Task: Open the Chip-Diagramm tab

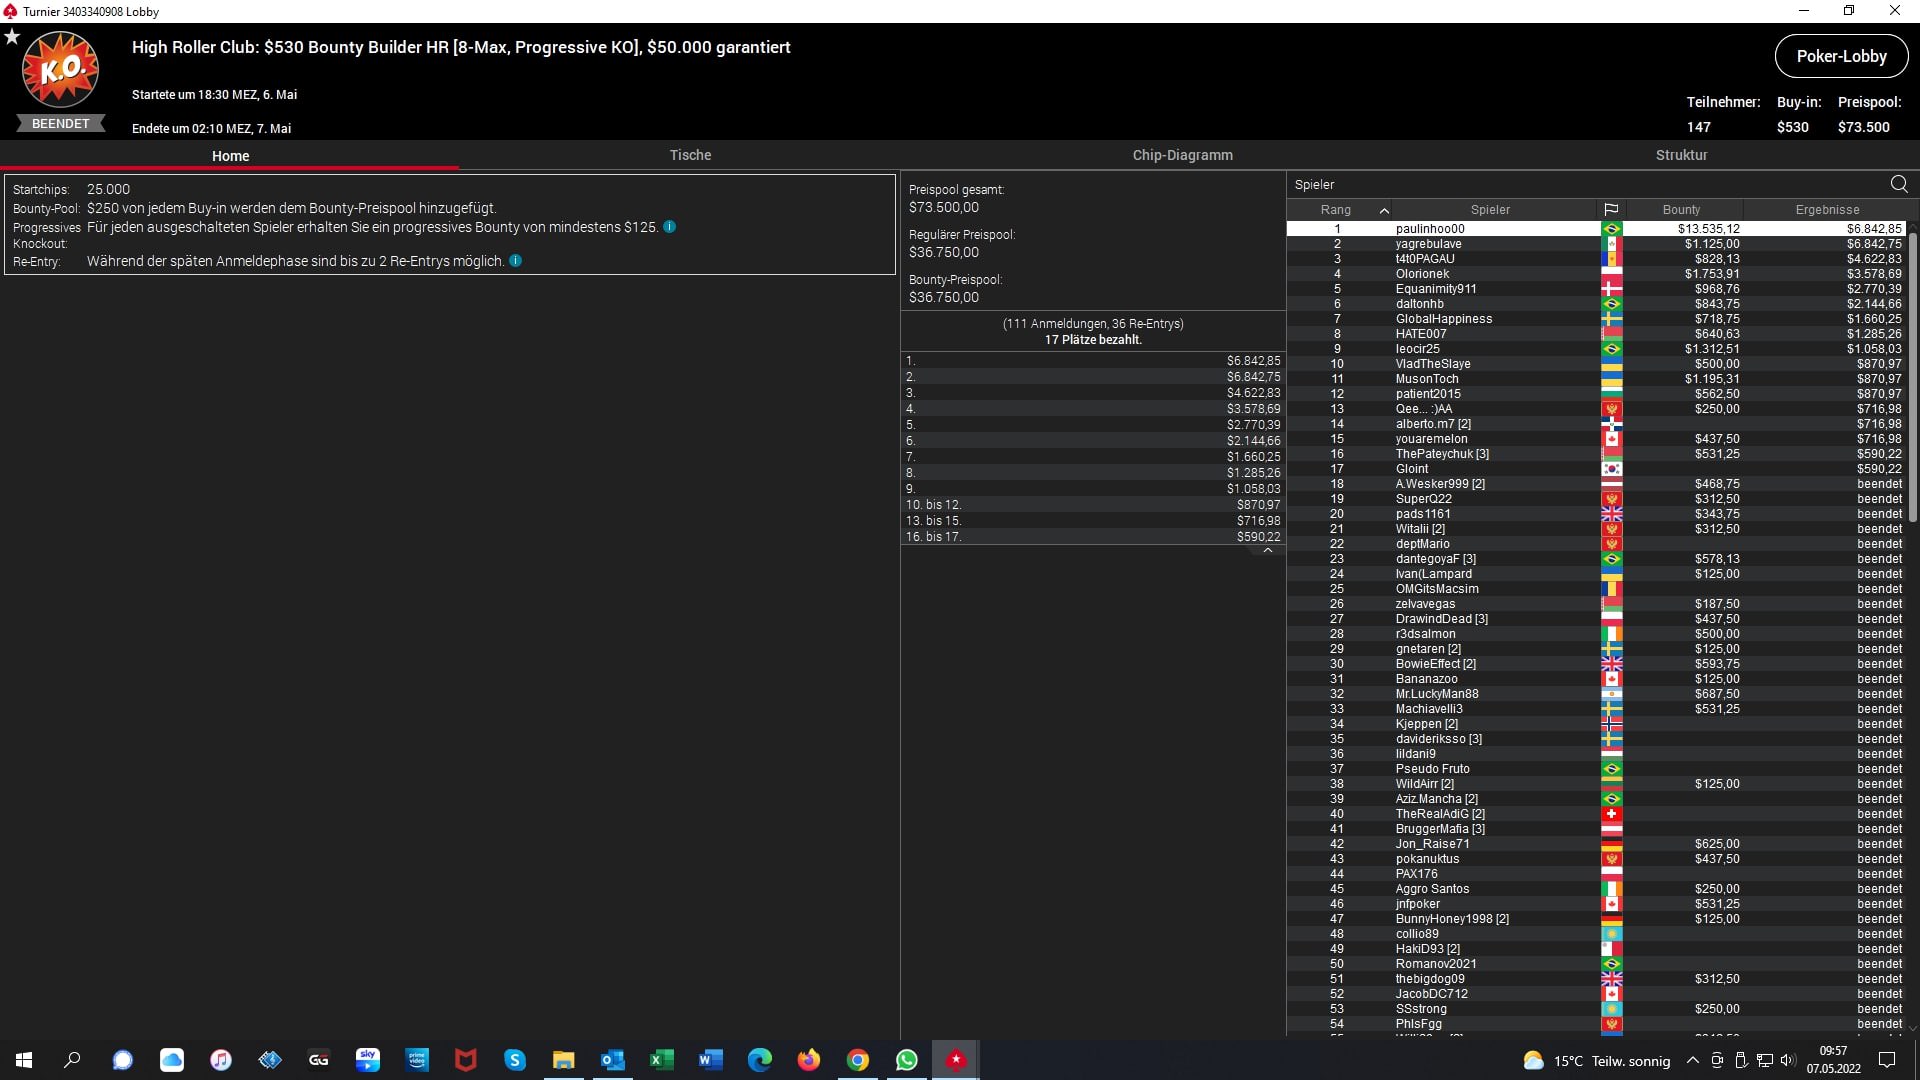Action: click(1182, 155)
